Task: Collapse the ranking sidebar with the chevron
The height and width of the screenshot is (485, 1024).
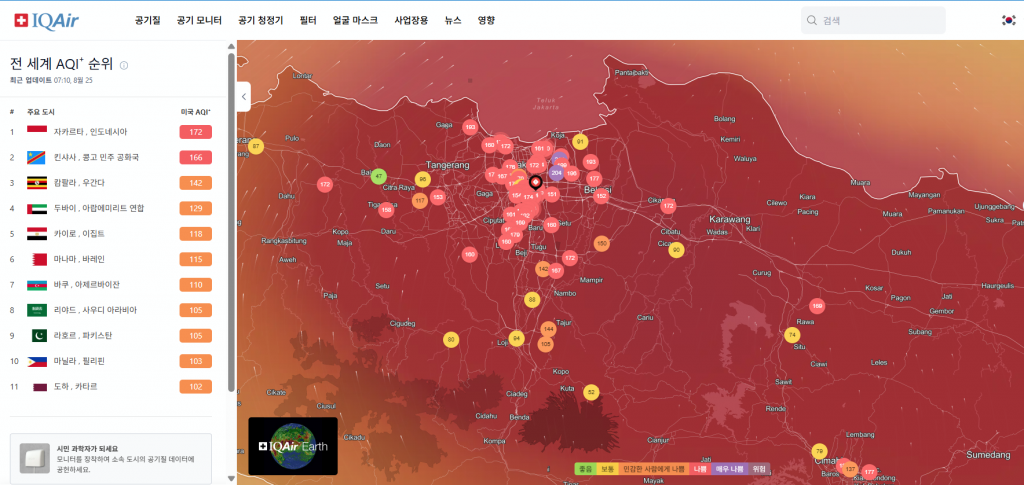Action: 244,97
